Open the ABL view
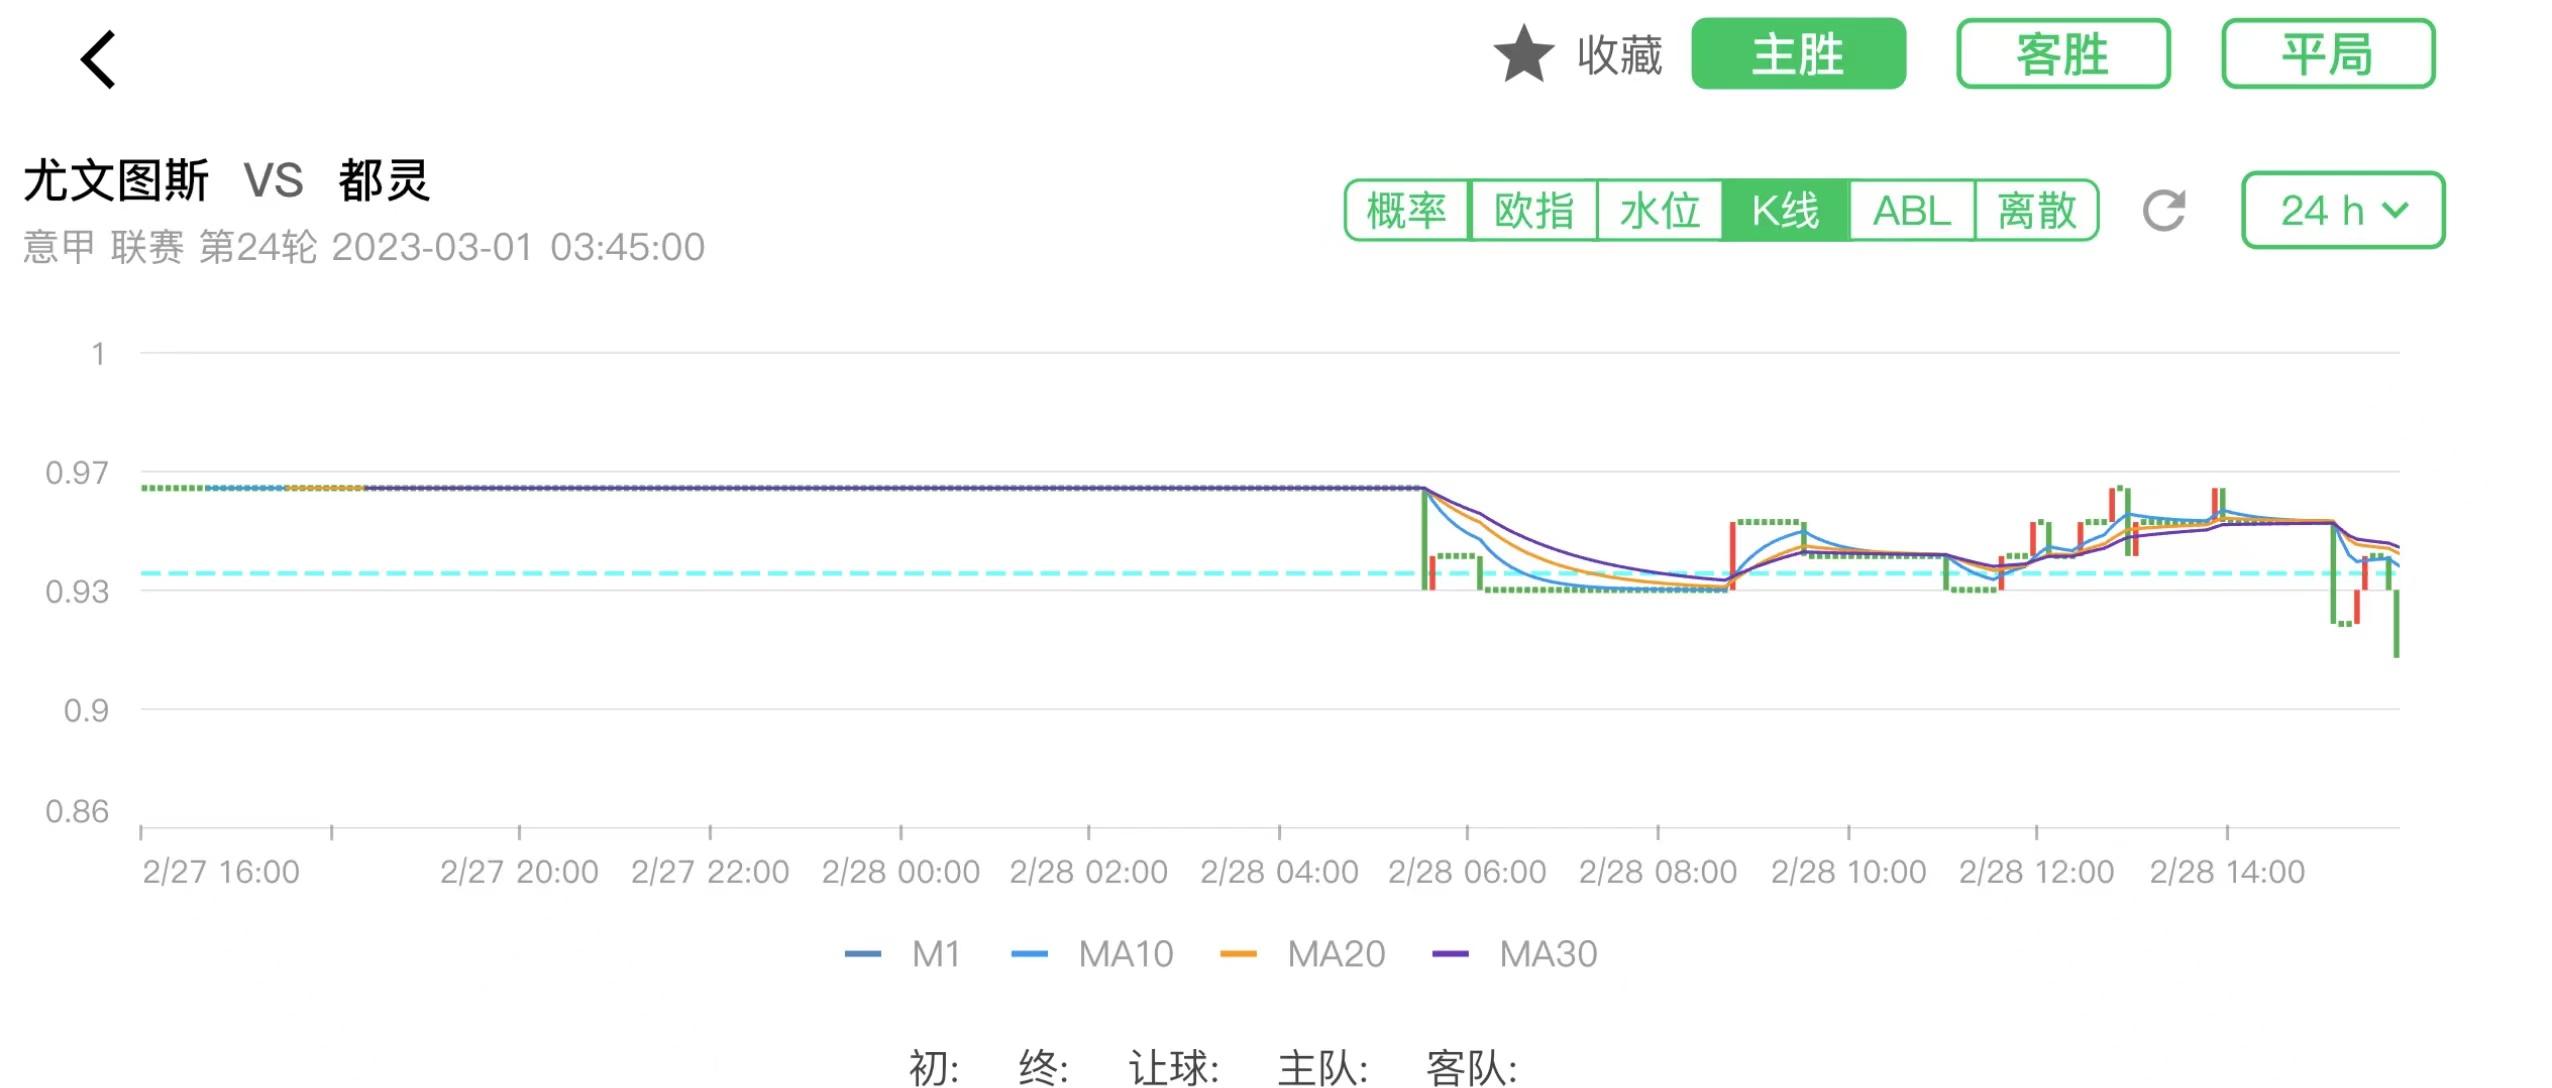Viewport: 2552px width, 1088px height. coord(1912,210)
